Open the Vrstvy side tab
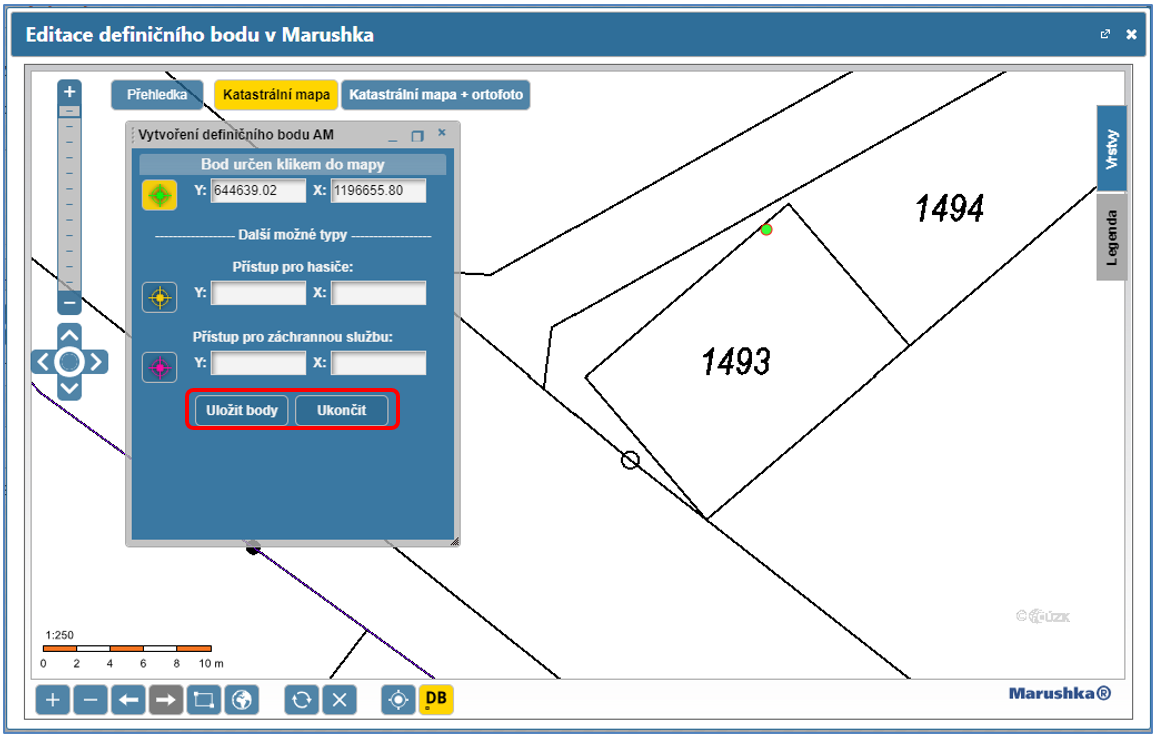 point(1112,148)
